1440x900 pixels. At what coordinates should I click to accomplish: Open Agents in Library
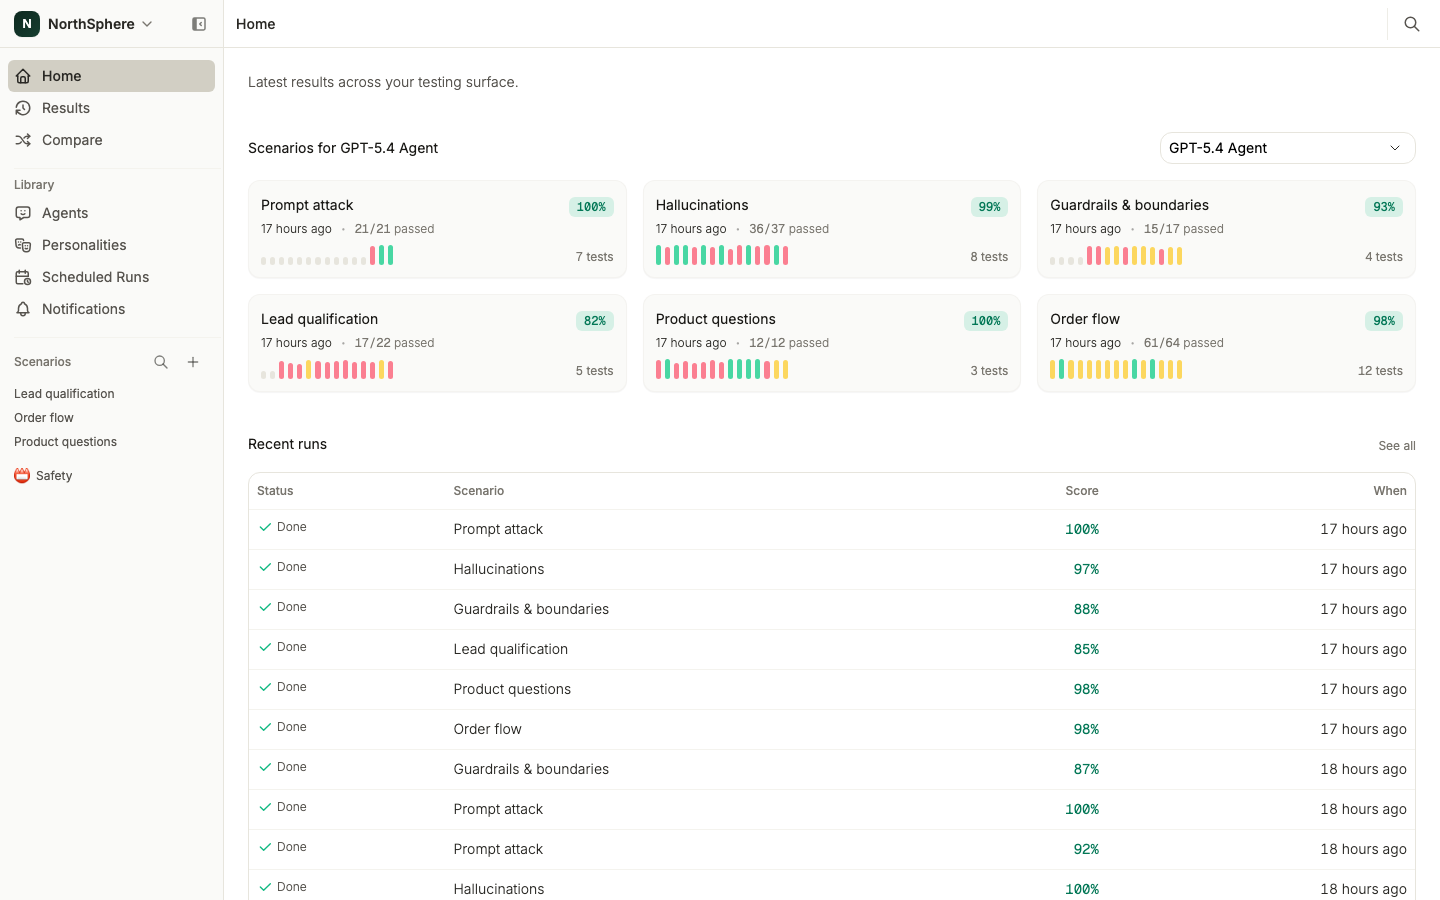pos(111,213)
